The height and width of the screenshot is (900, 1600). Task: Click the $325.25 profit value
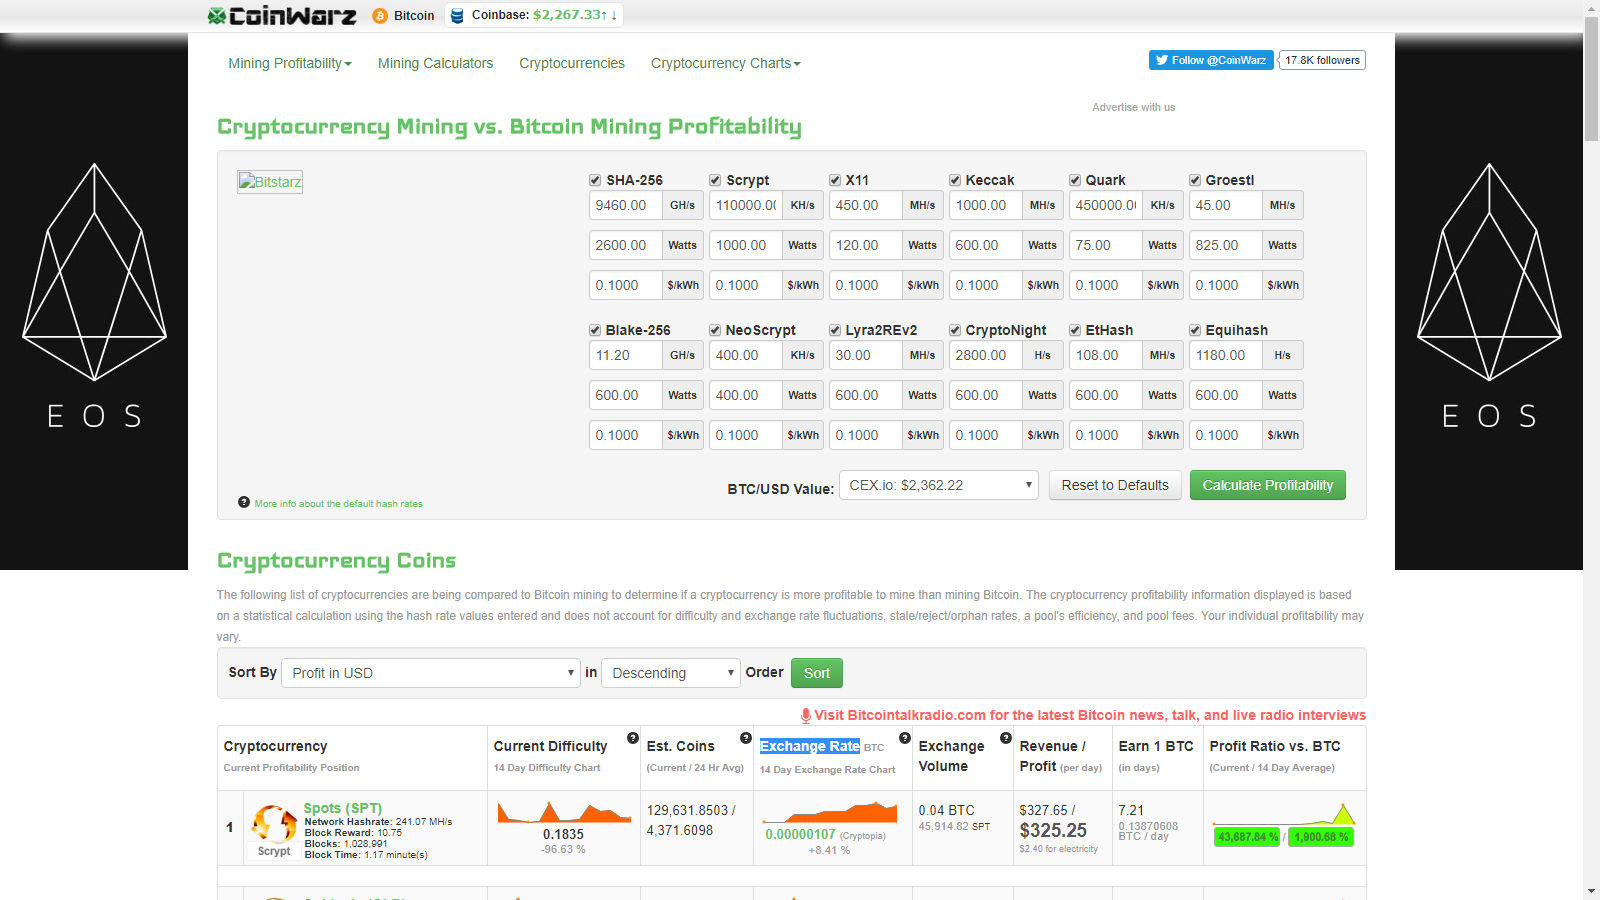[x=1053, y=830]
